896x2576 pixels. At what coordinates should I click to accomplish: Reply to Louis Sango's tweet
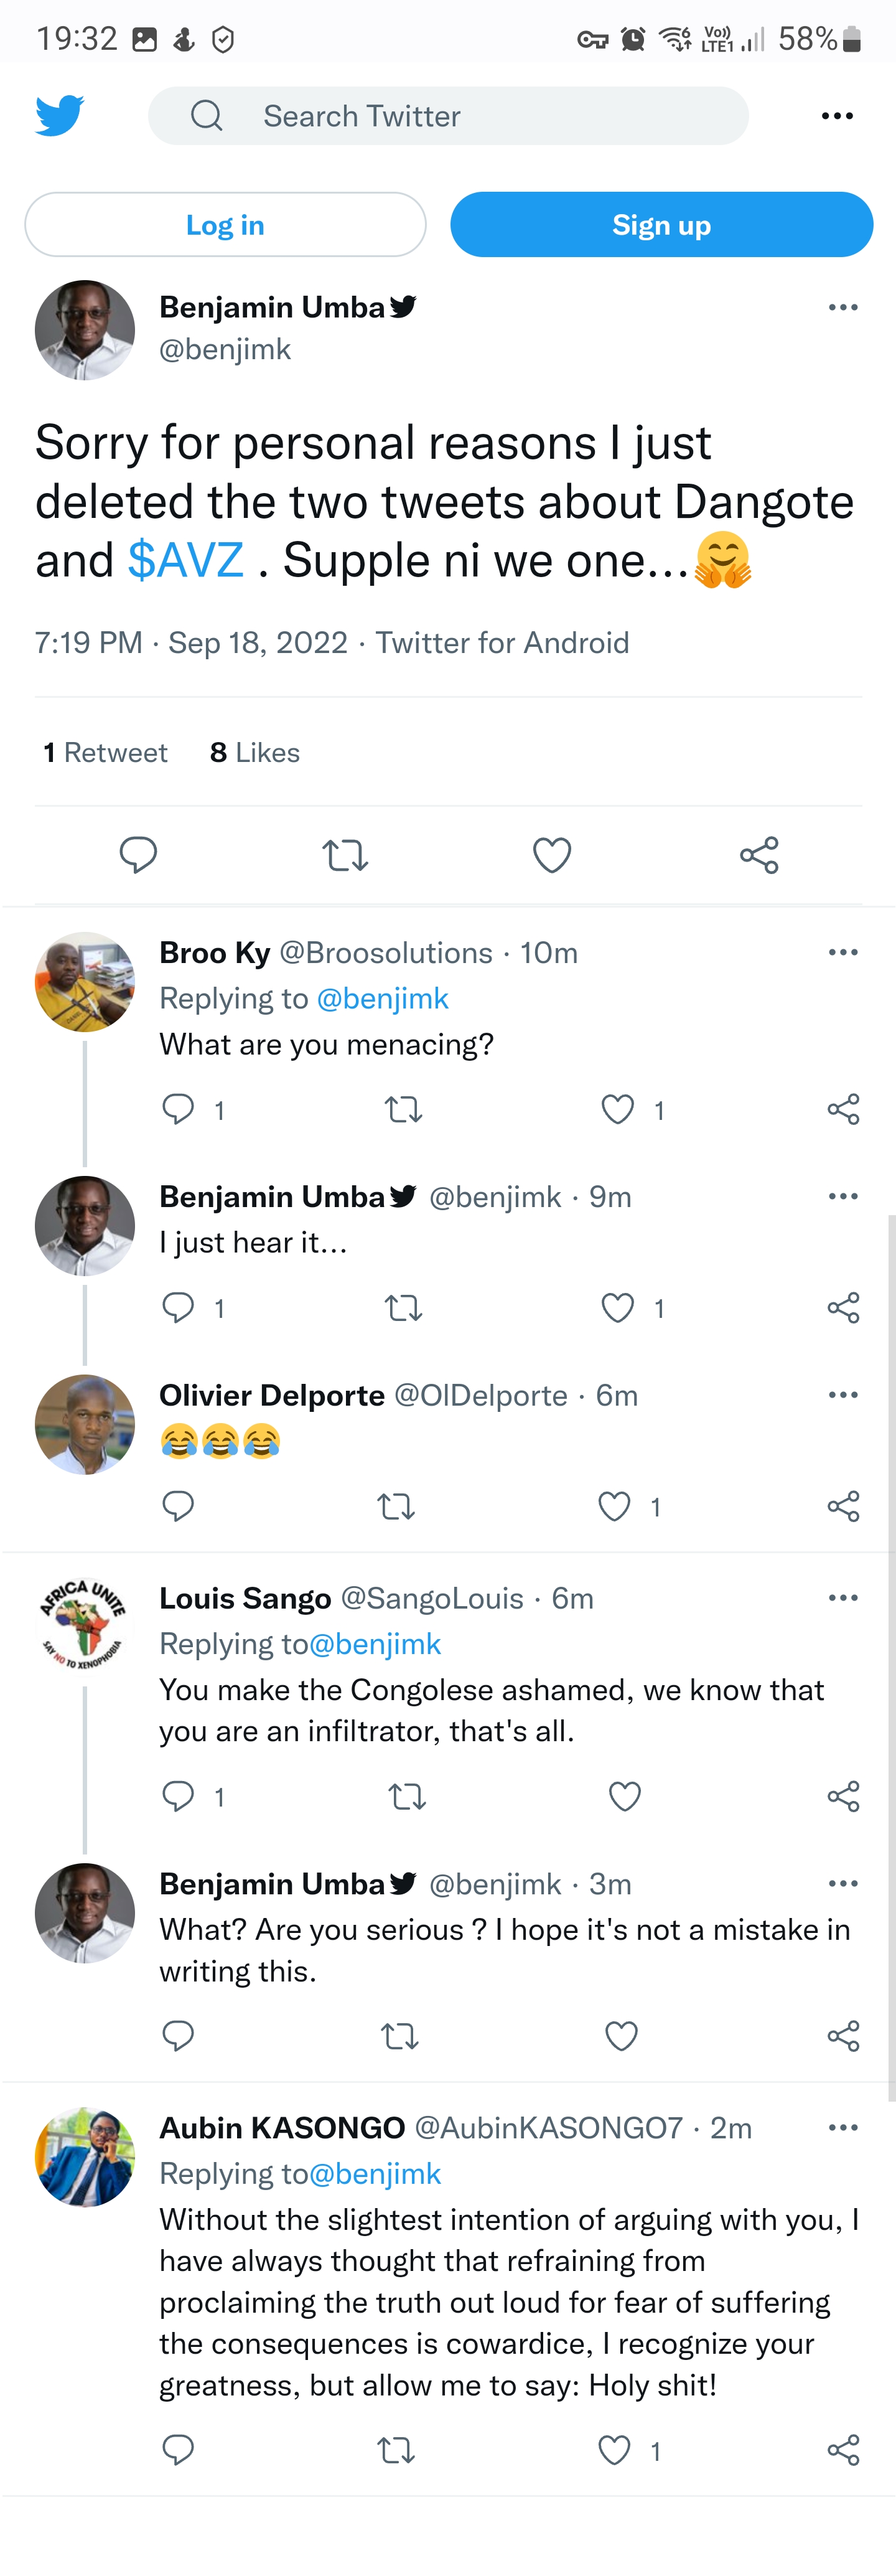coord(178,1796)
